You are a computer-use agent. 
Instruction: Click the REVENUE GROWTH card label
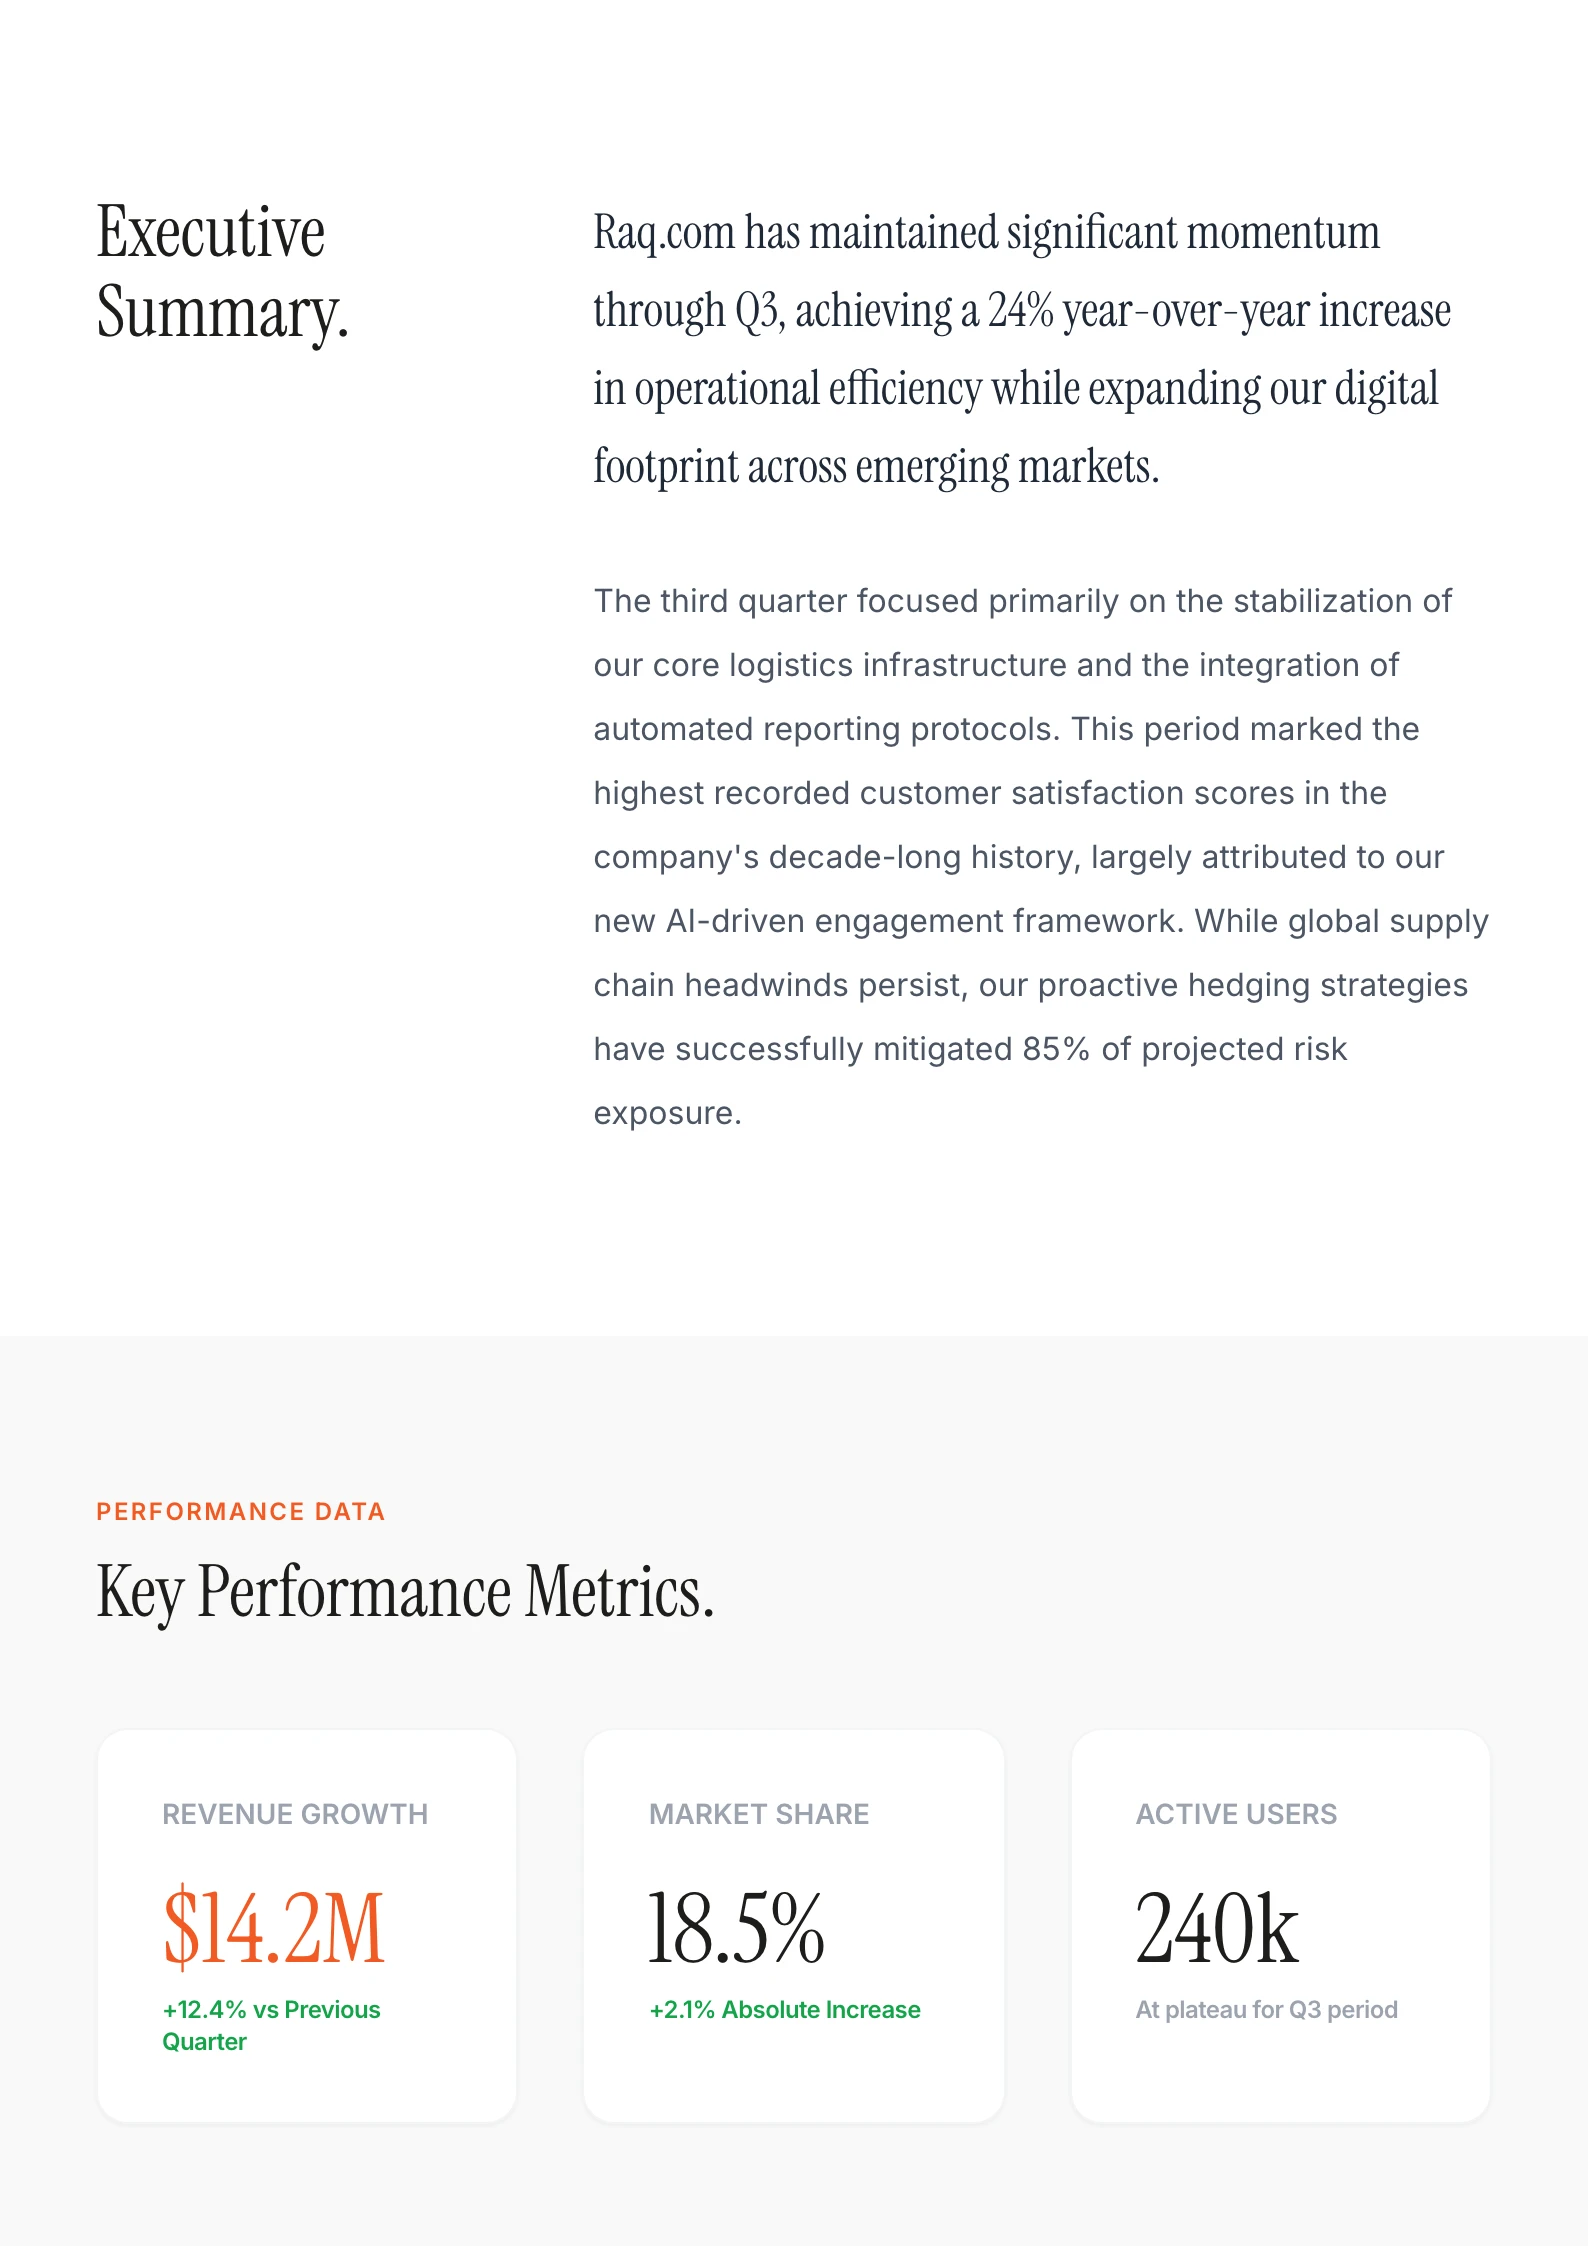coord(295,1814)
